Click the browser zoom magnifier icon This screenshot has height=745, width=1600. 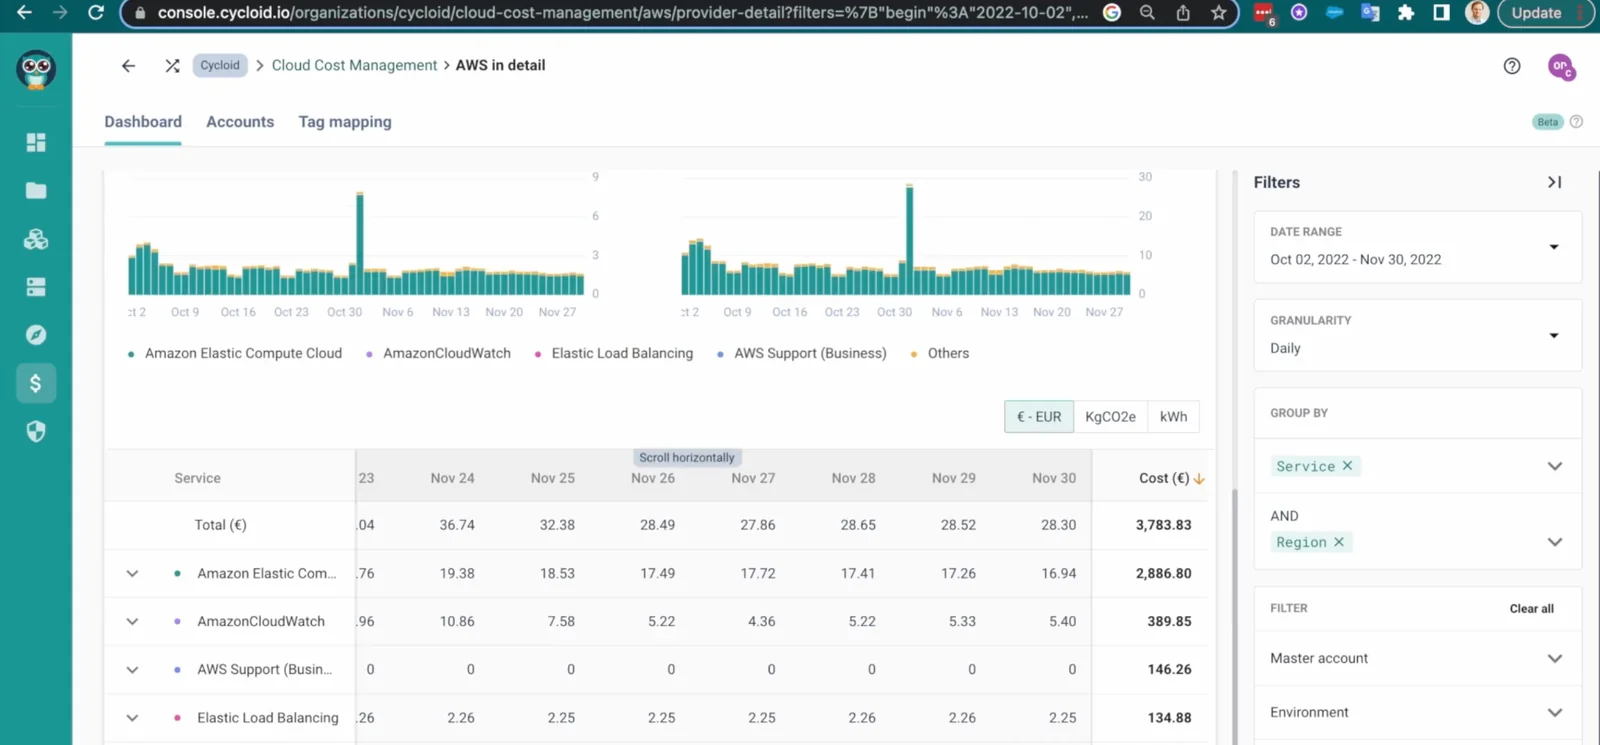click(x=1147, y=13)
